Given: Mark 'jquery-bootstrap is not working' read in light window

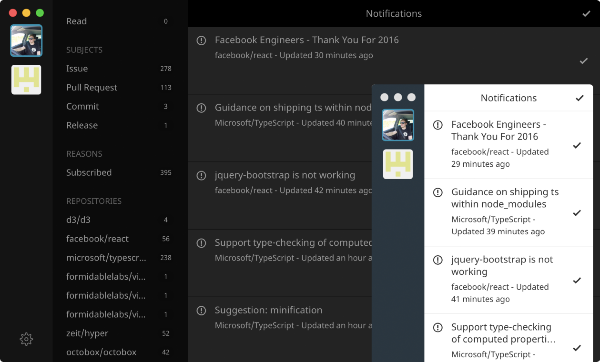Looking at the screenshot, I should [577, 280].
